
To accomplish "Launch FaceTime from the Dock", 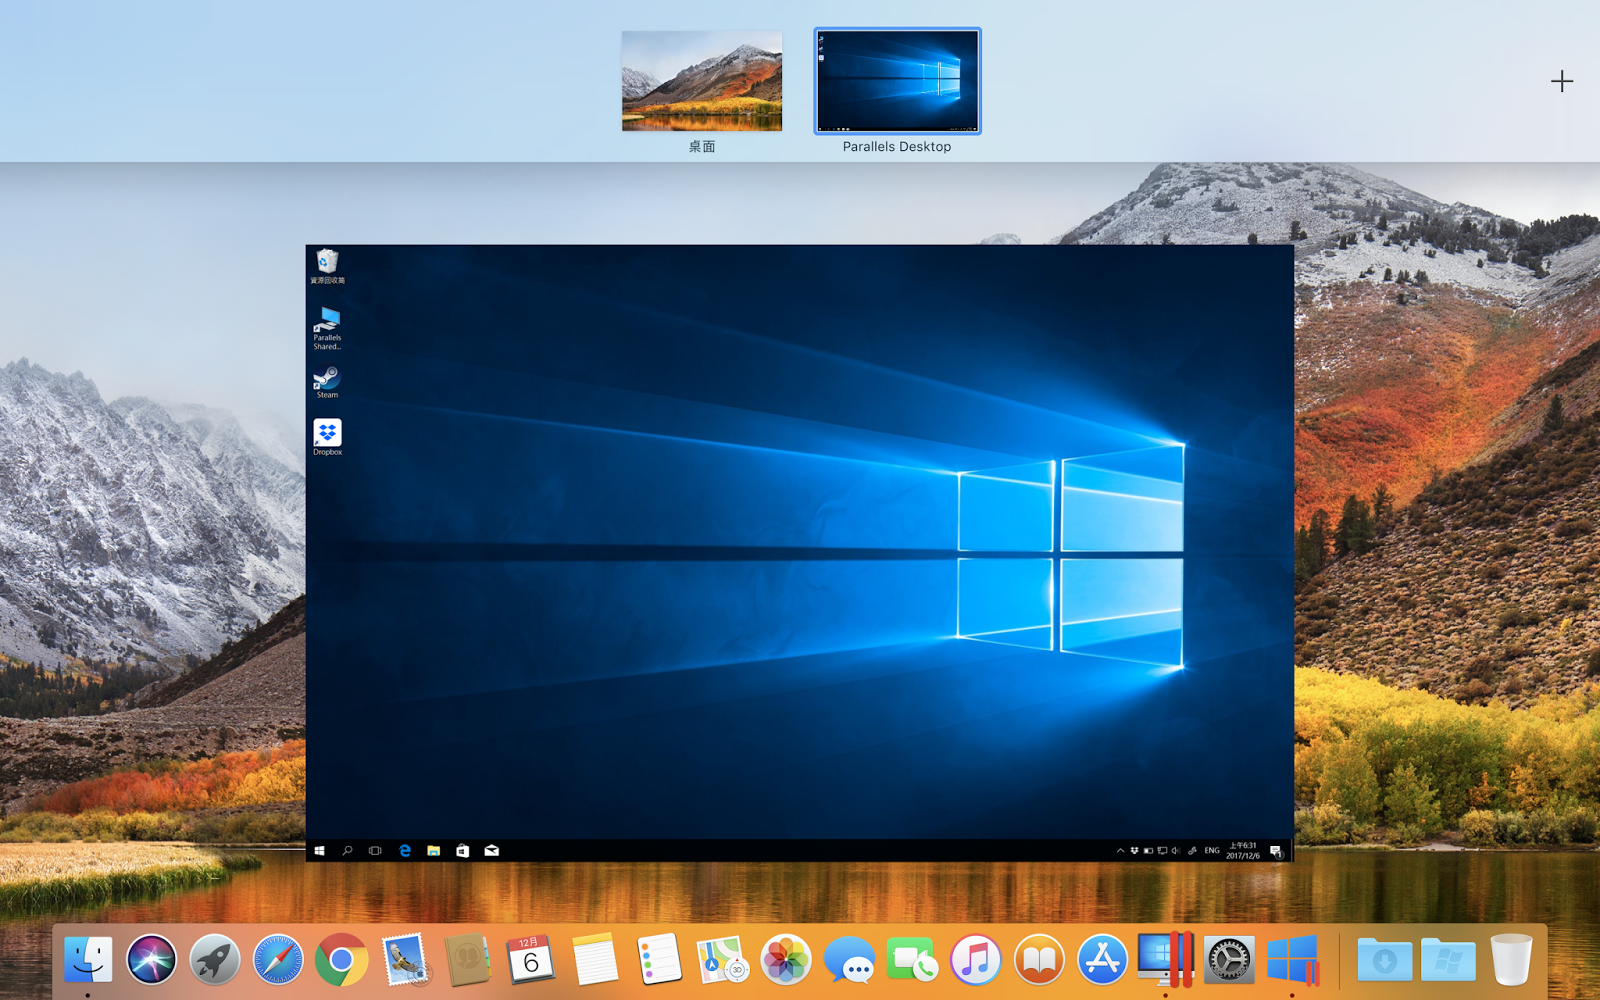I will [912, 961].
